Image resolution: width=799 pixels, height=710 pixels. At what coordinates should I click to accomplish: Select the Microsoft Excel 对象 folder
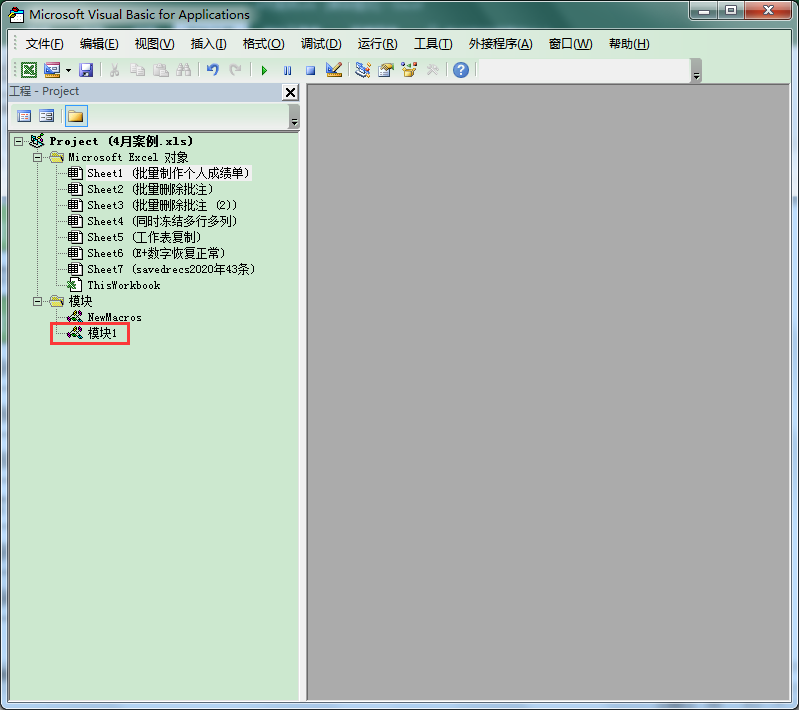pyautogui.click(x=128, y=157)
